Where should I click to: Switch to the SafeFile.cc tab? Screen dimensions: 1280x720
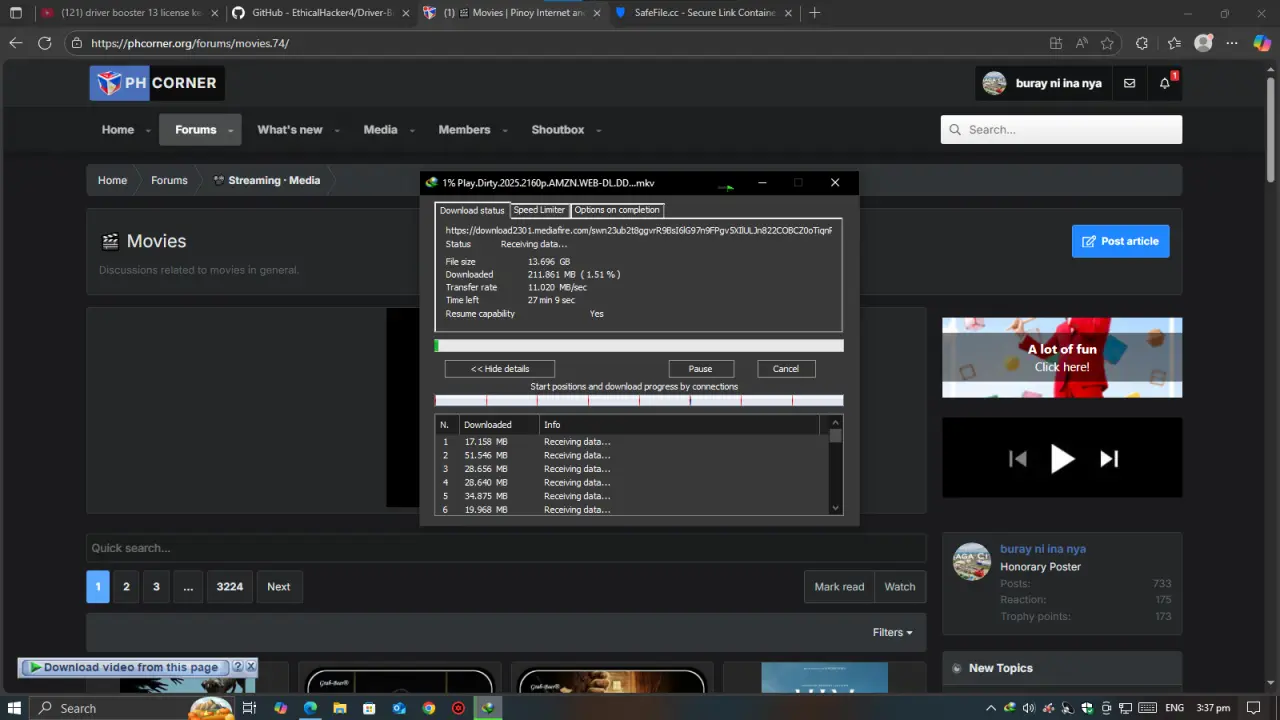[x=703, y=13]
